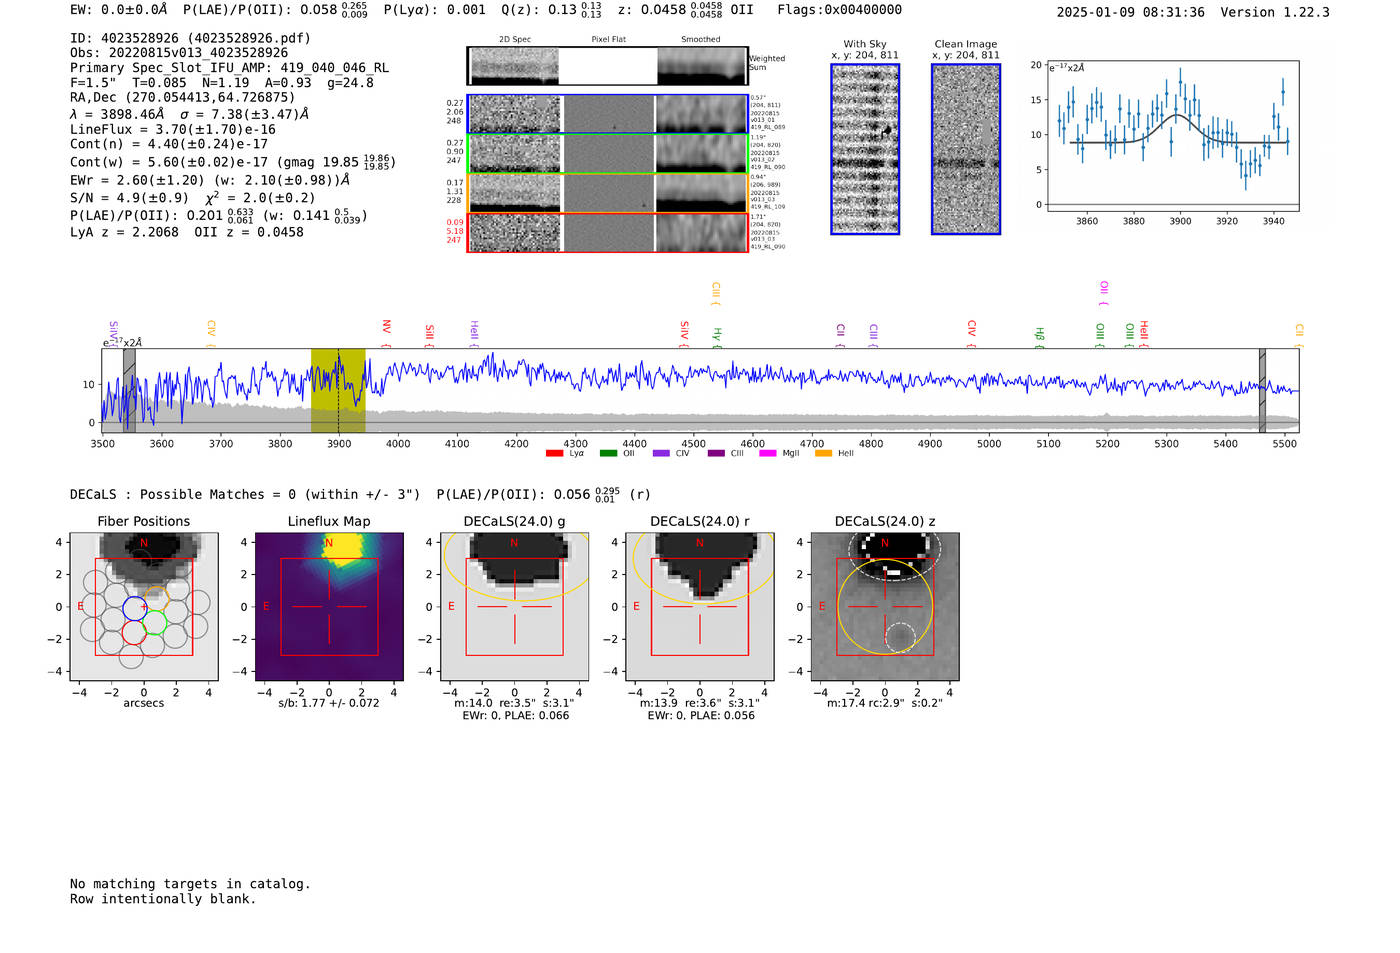Click the Clean Image panel
1400x953 pixels.
[x=966, y=149]
